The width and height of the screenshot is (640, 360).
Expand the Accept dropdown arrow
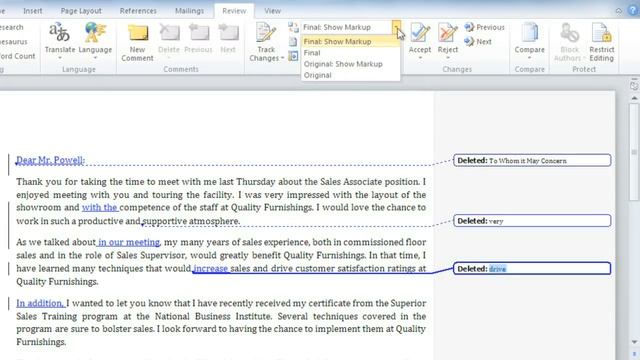point(420,58)
